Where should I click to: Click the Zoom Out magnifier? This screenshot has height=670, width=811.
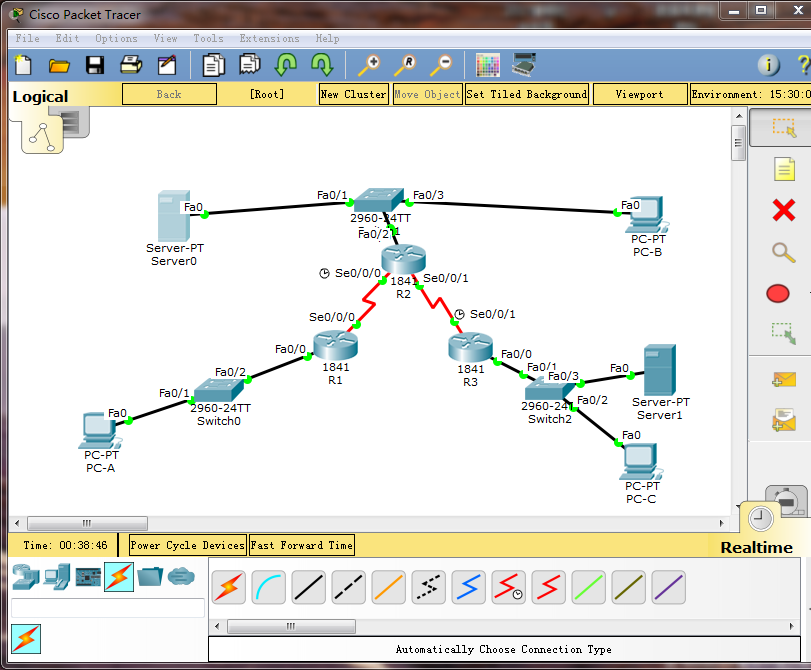tap(441, 66)
